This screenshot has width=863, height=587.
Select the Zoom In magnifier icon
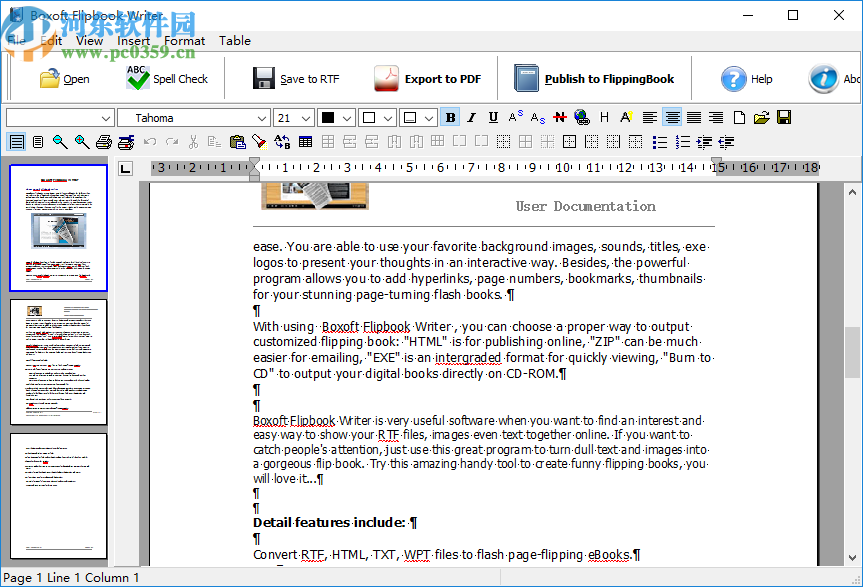pos(82,141)
